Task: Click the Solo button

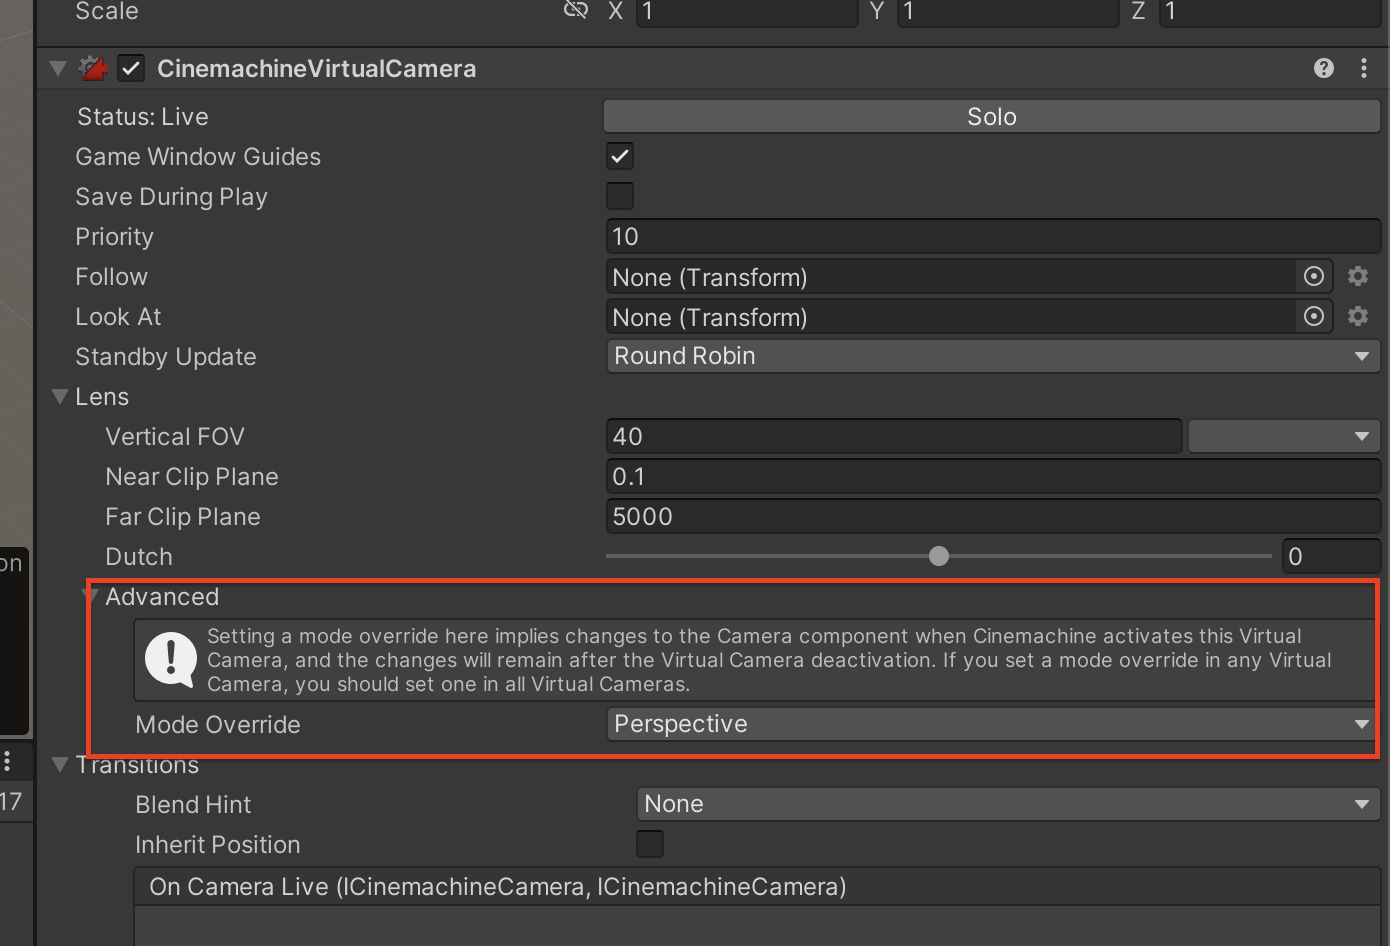Action: click(992, 116)
